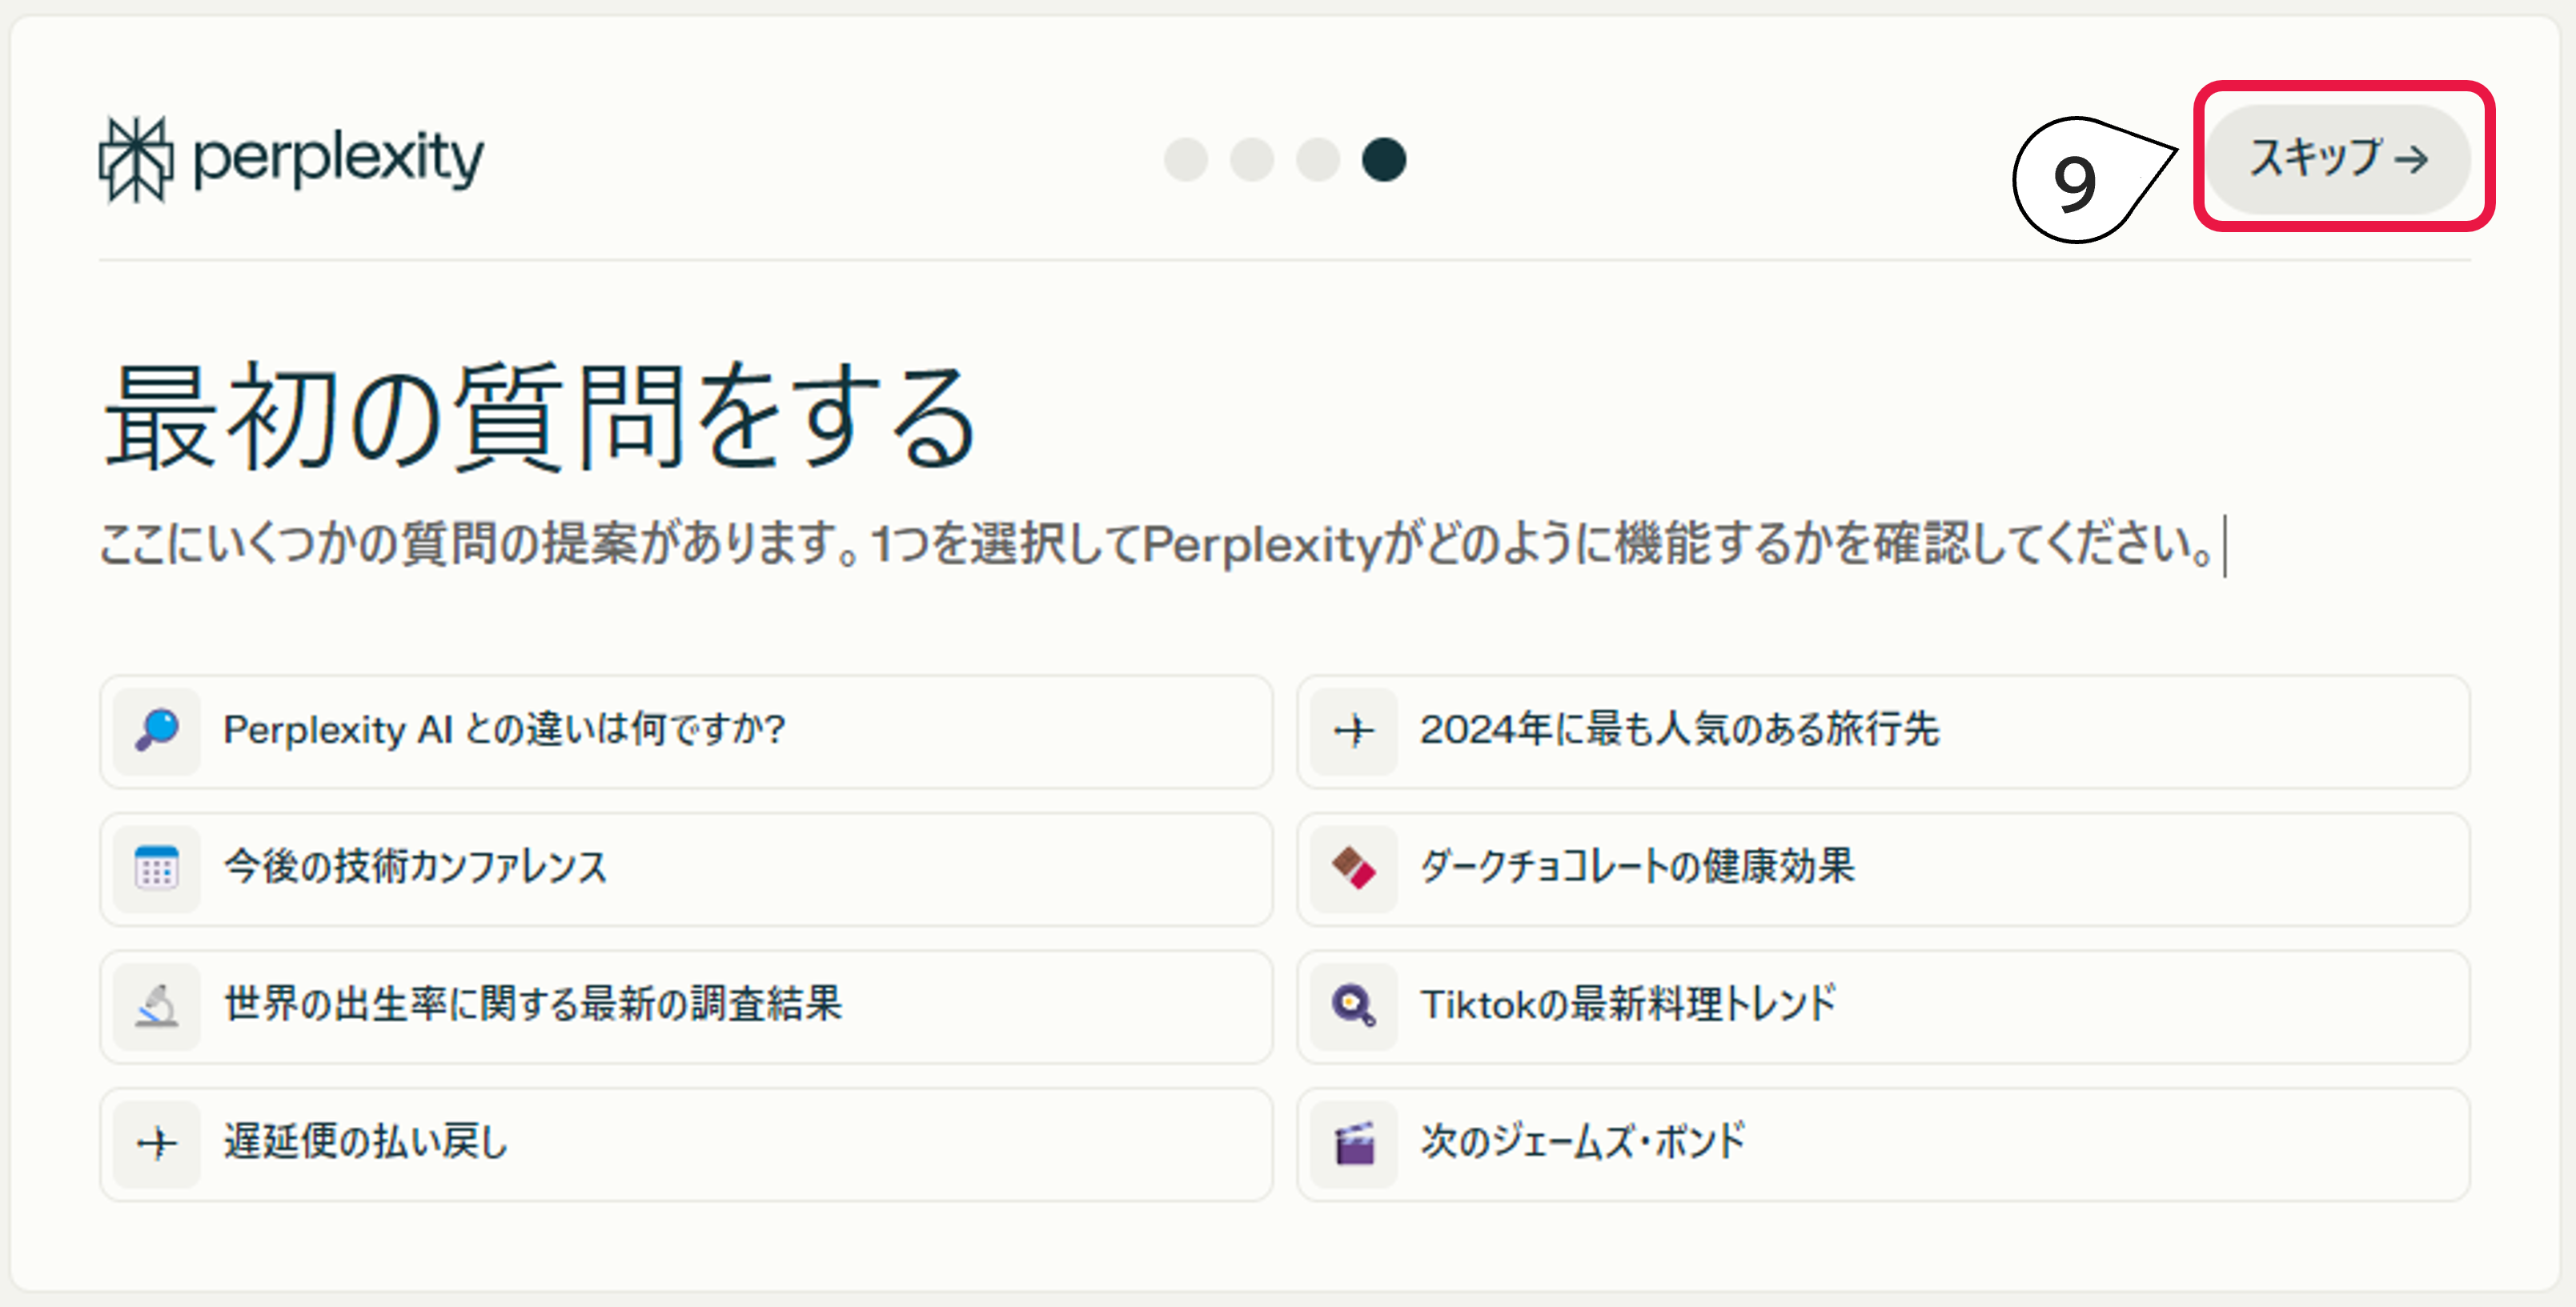The image size is (2576, 1307).
Task: Go to third onboarding step dot
Action: 1318,159
